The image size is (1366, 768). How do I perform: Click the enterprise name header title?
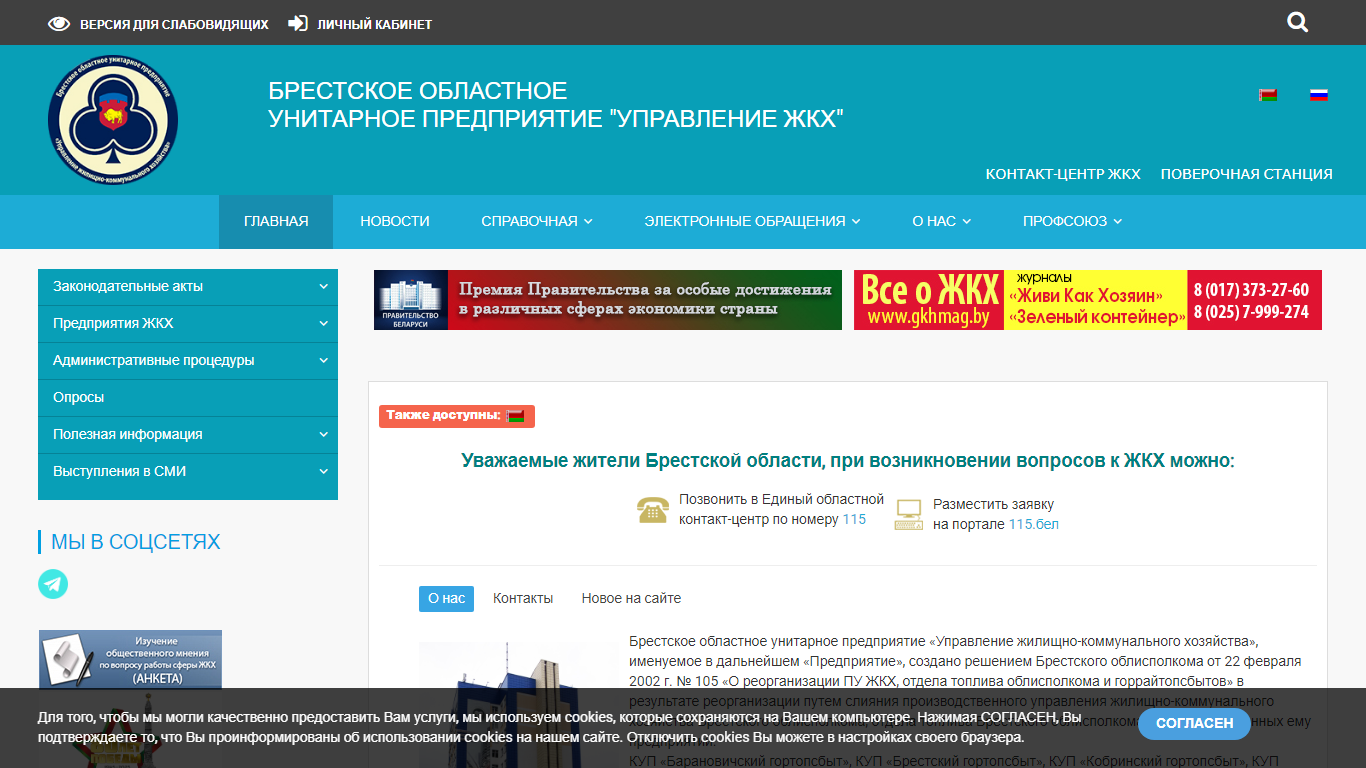[556, 105]
